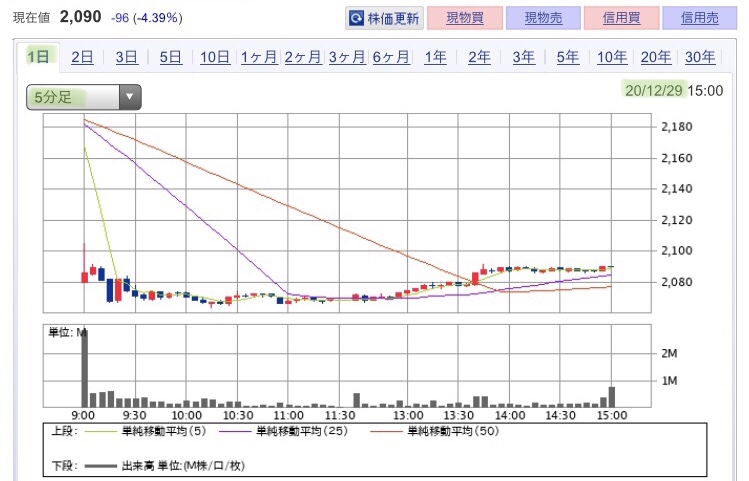Click the 2,100 price axis label
This screenshot has height=481, width=749.
coord(677,251)
